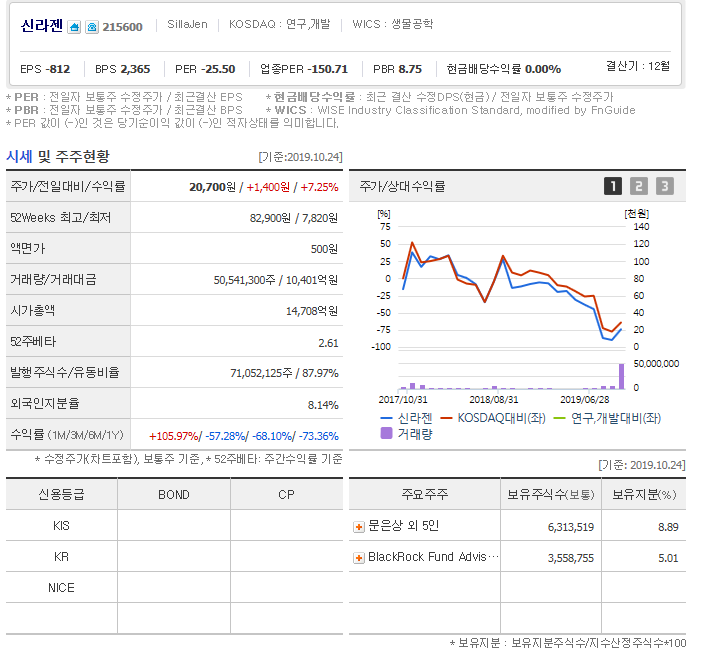The height and width of the screenshot is (661, 701).
Task: Click the 82,900원 / 7,820원 value
Action: point(294,218)
